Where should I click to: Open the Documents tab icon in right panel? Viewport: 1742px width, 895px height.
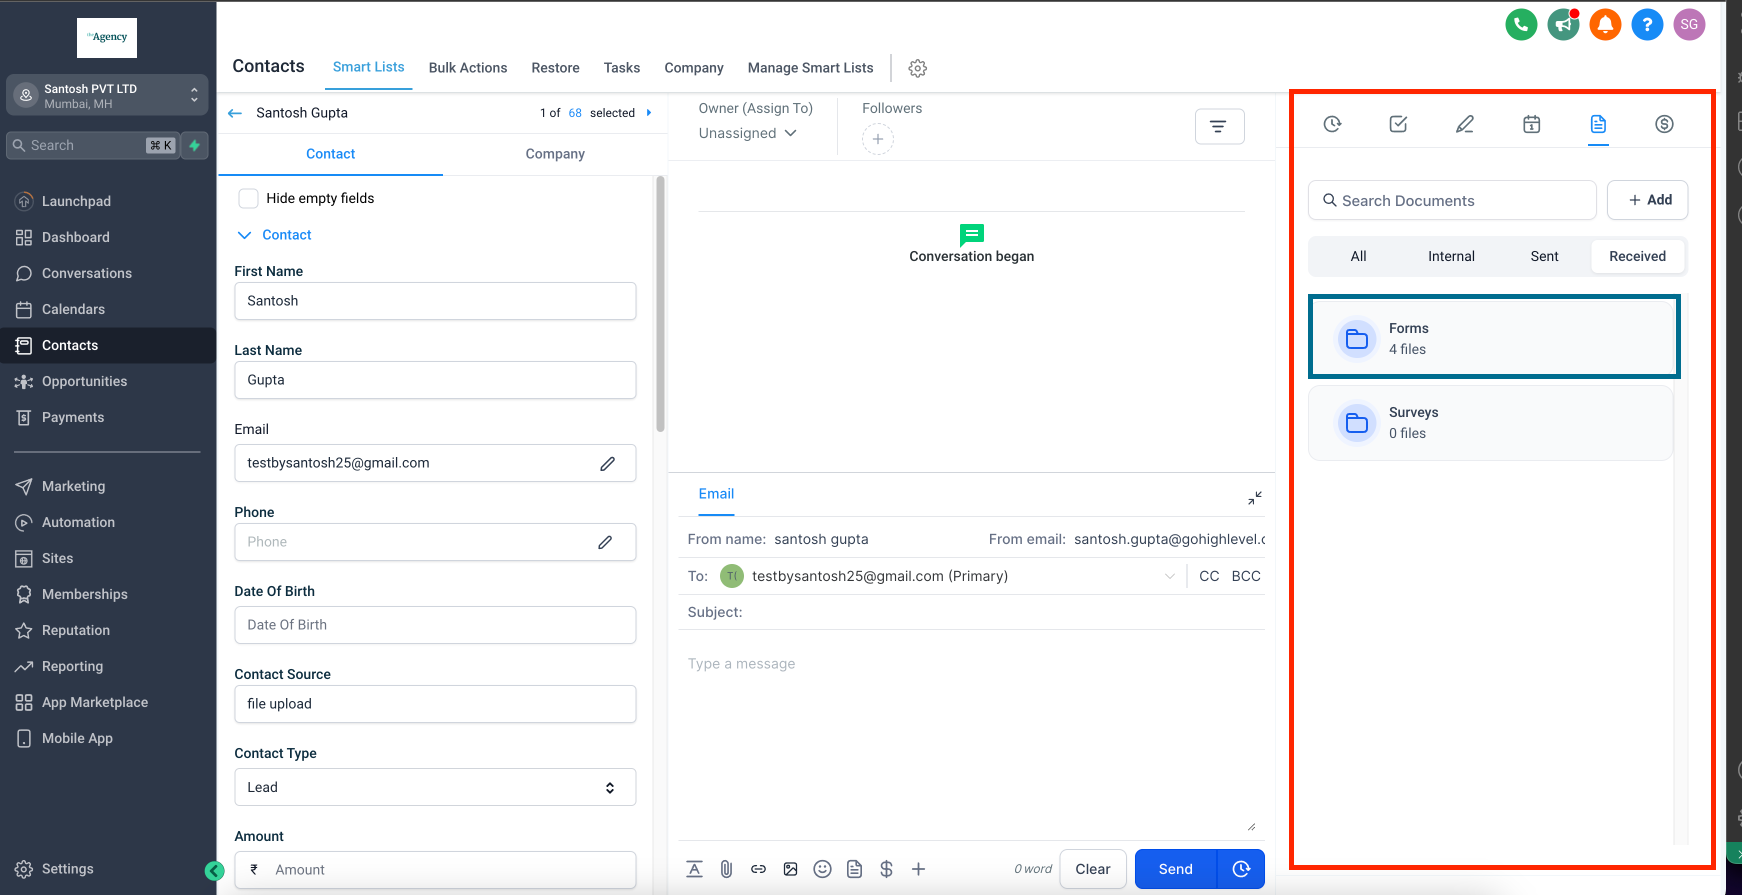pos(1598,124)
